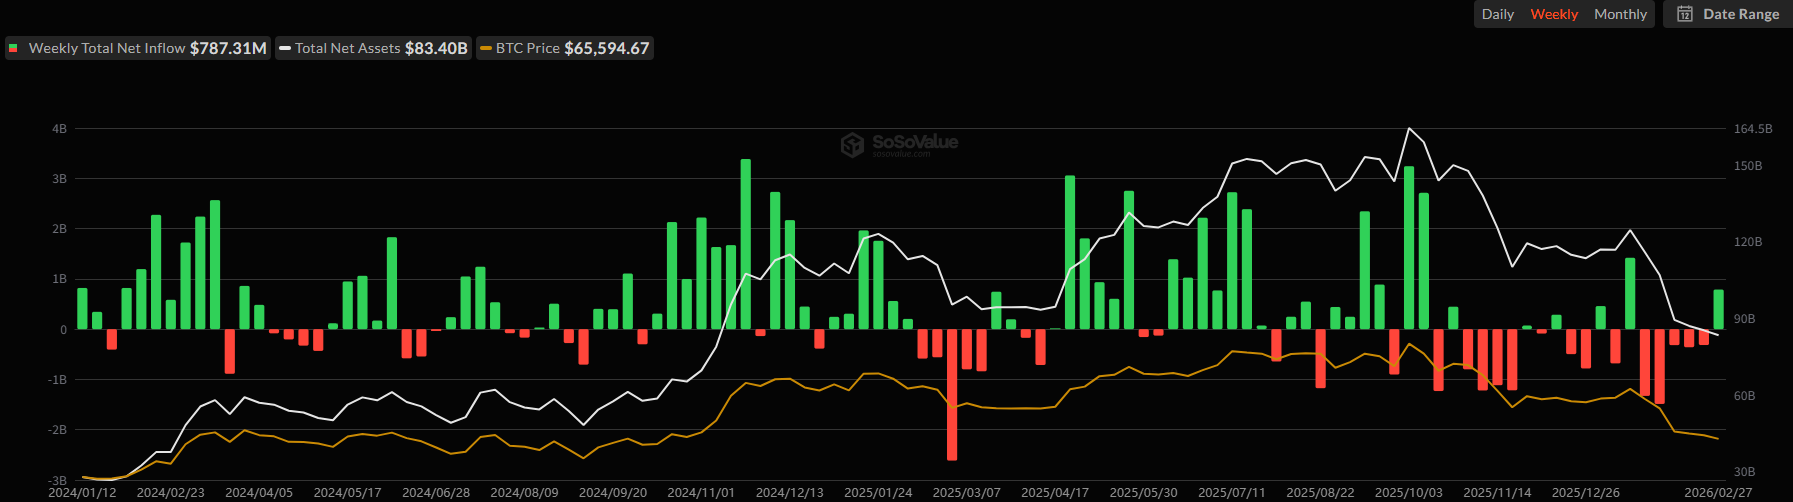Screen dimensions: 1793x502
Task: Click the deepest red outflow bar
Action: [952, 394]
